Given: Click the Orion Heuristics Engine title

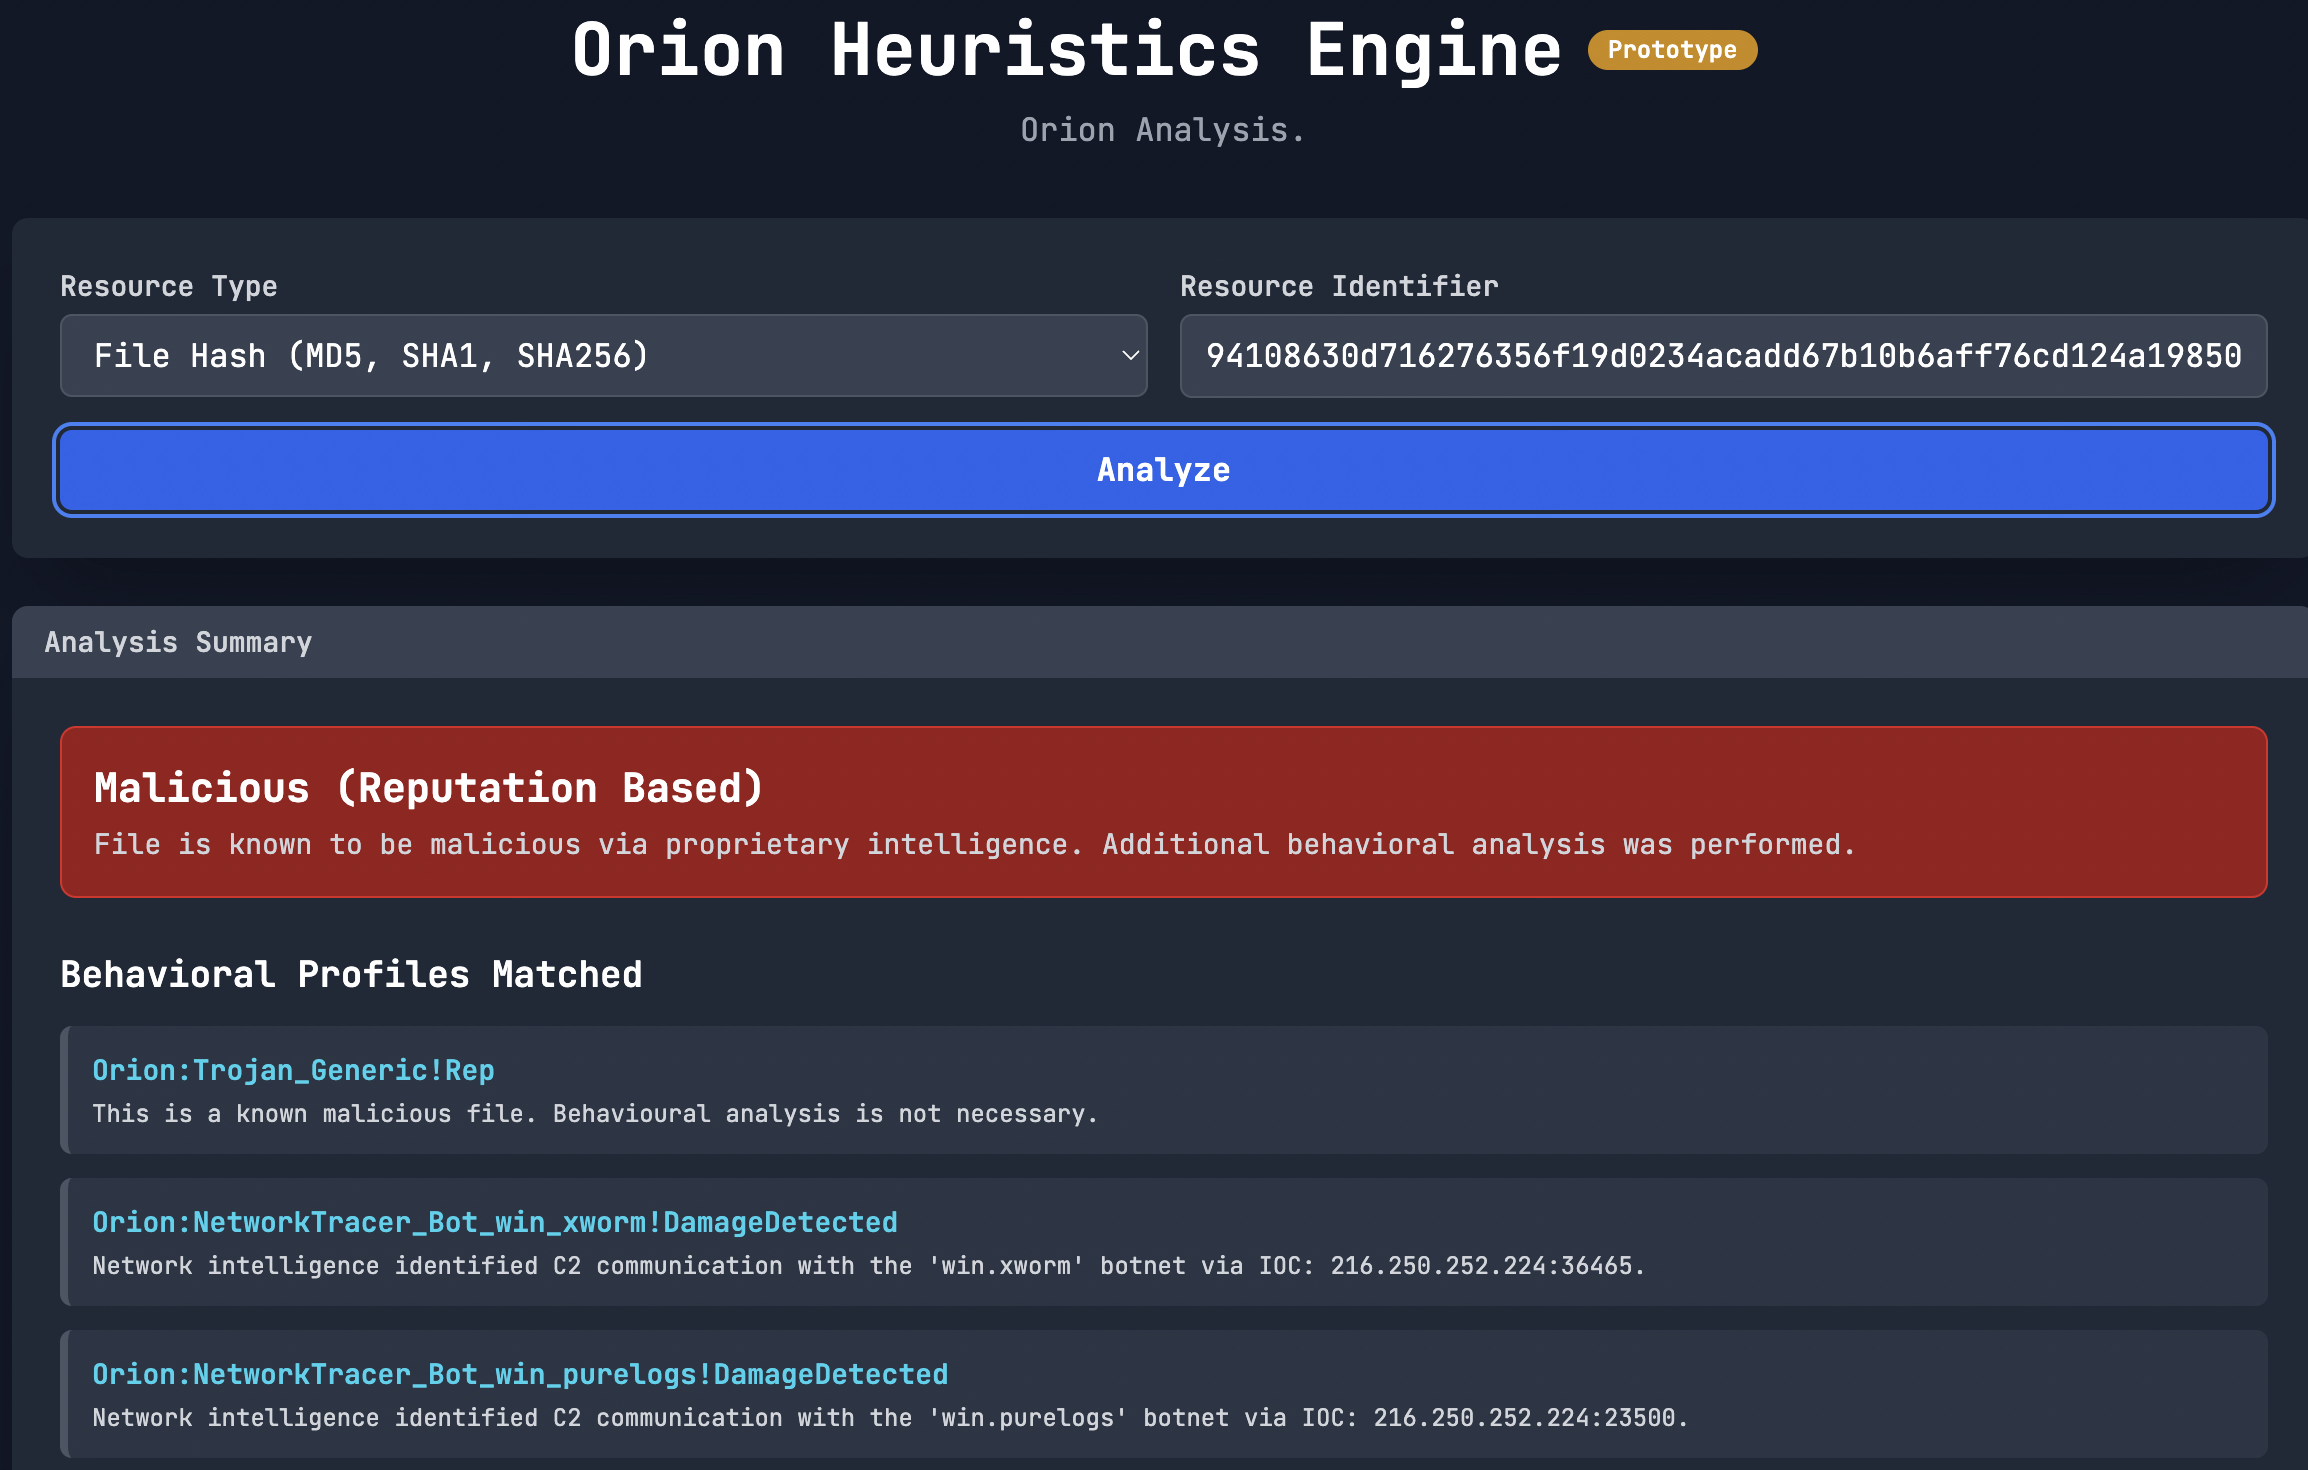Looking at the screenshot, I should pos(1066,50).
